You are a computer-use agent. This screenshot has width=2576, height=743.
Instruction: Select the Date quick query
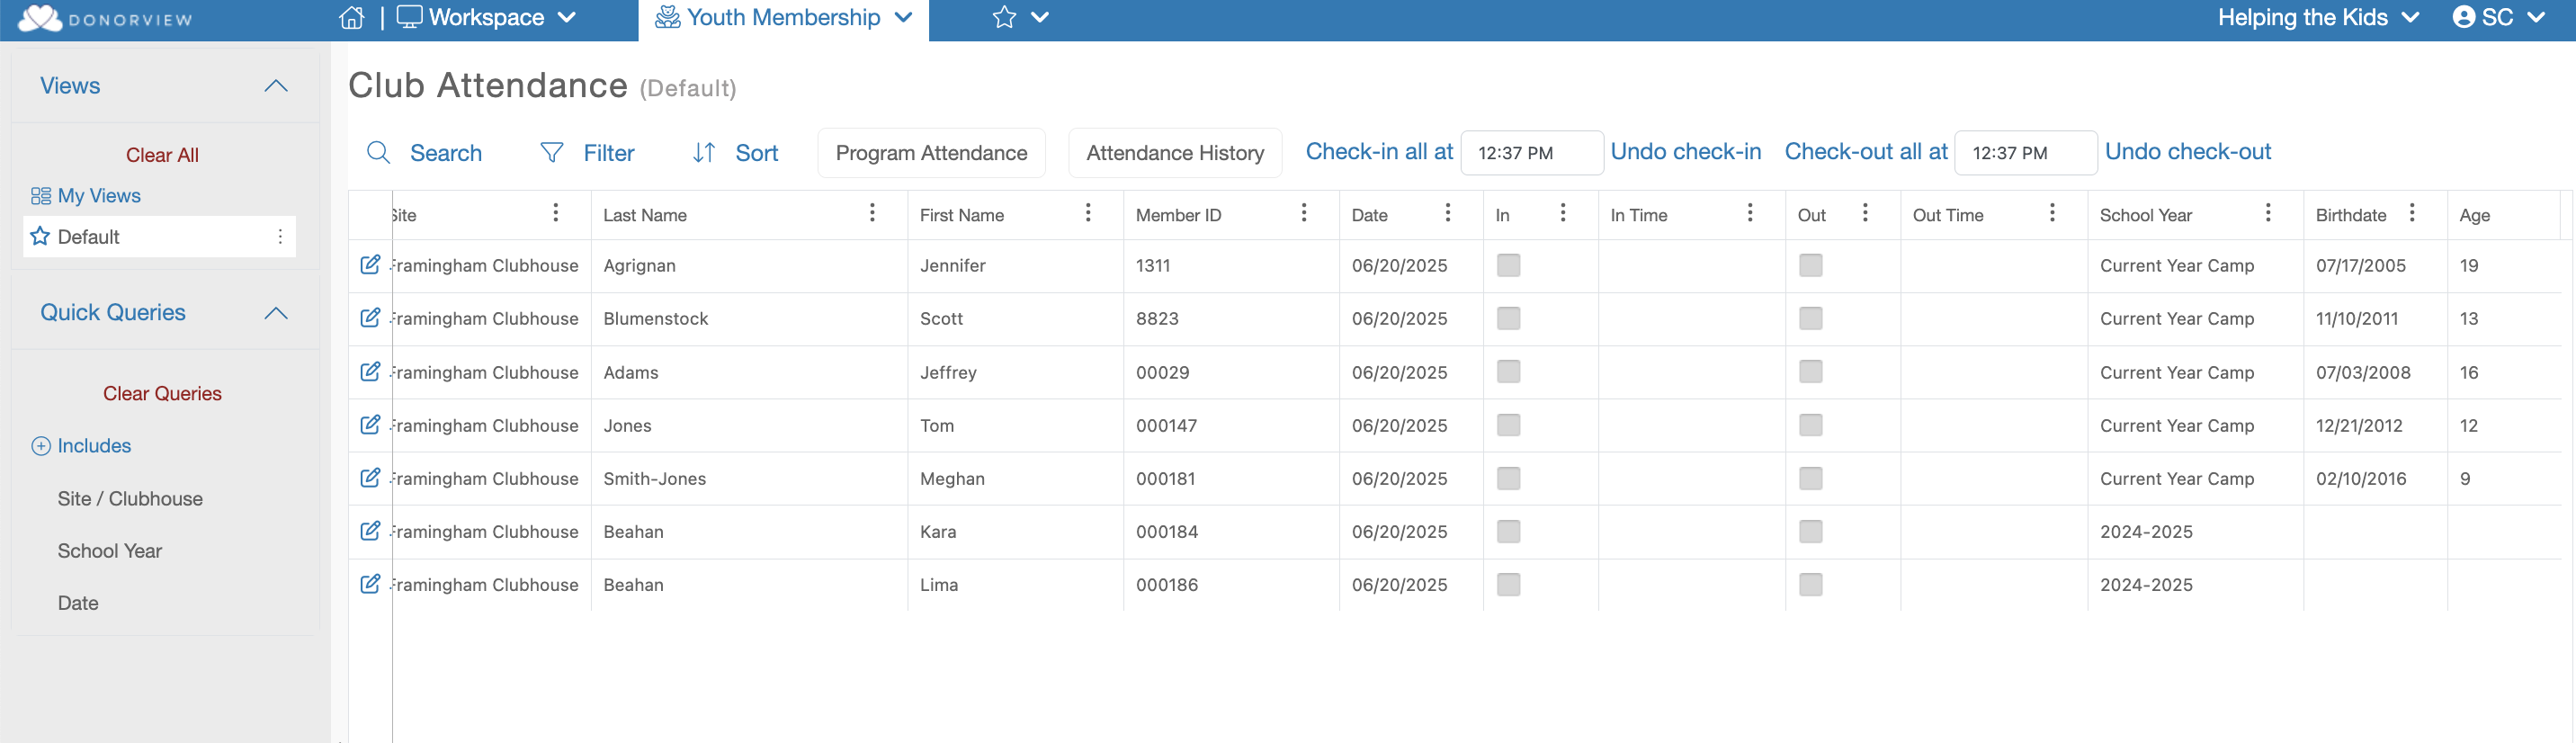point(78,603)
